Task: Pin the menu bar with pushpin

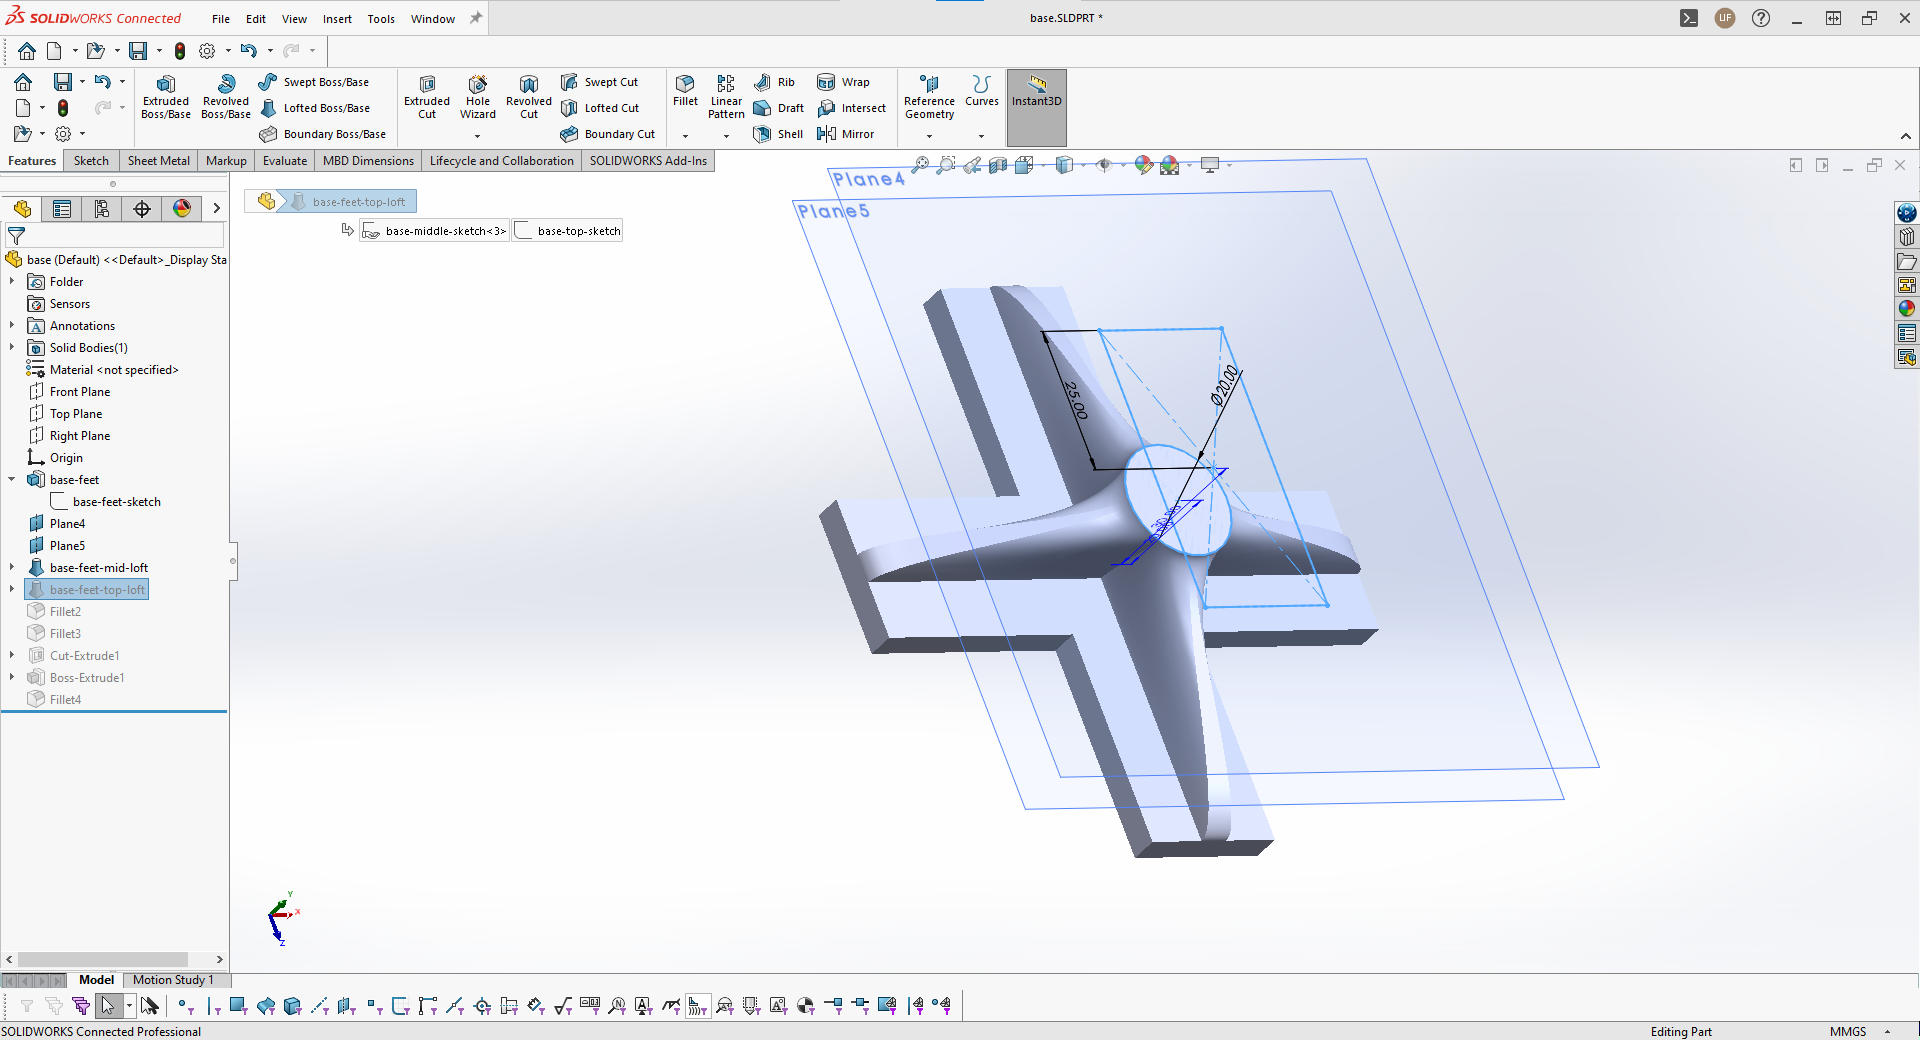Action: 476,18
